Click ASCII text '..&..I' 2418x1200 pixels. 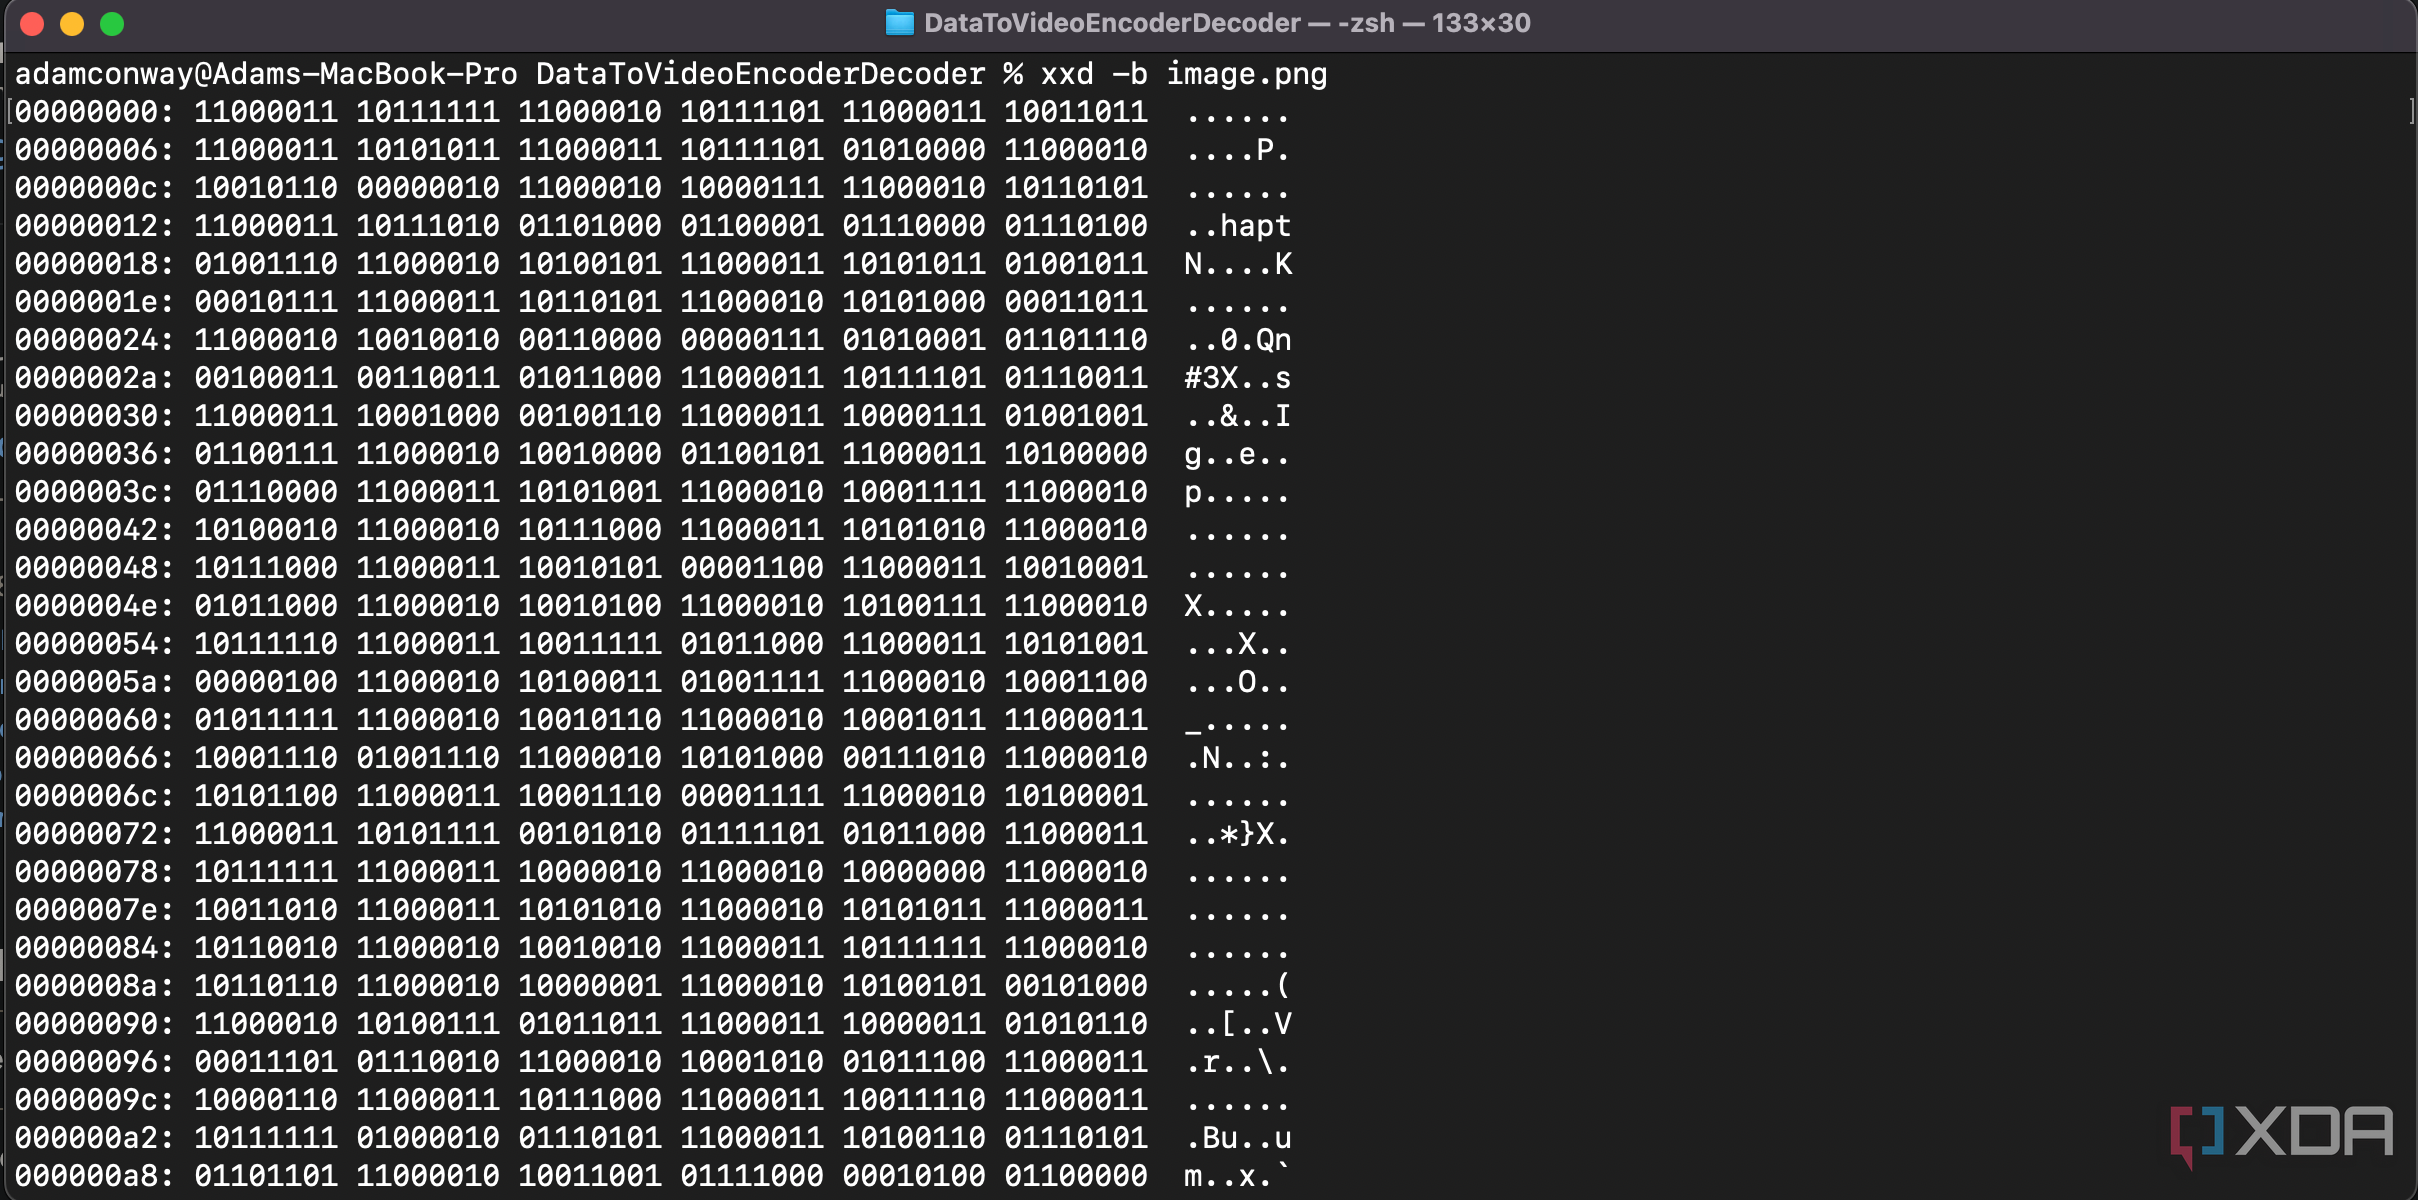tap(1238, 416)
